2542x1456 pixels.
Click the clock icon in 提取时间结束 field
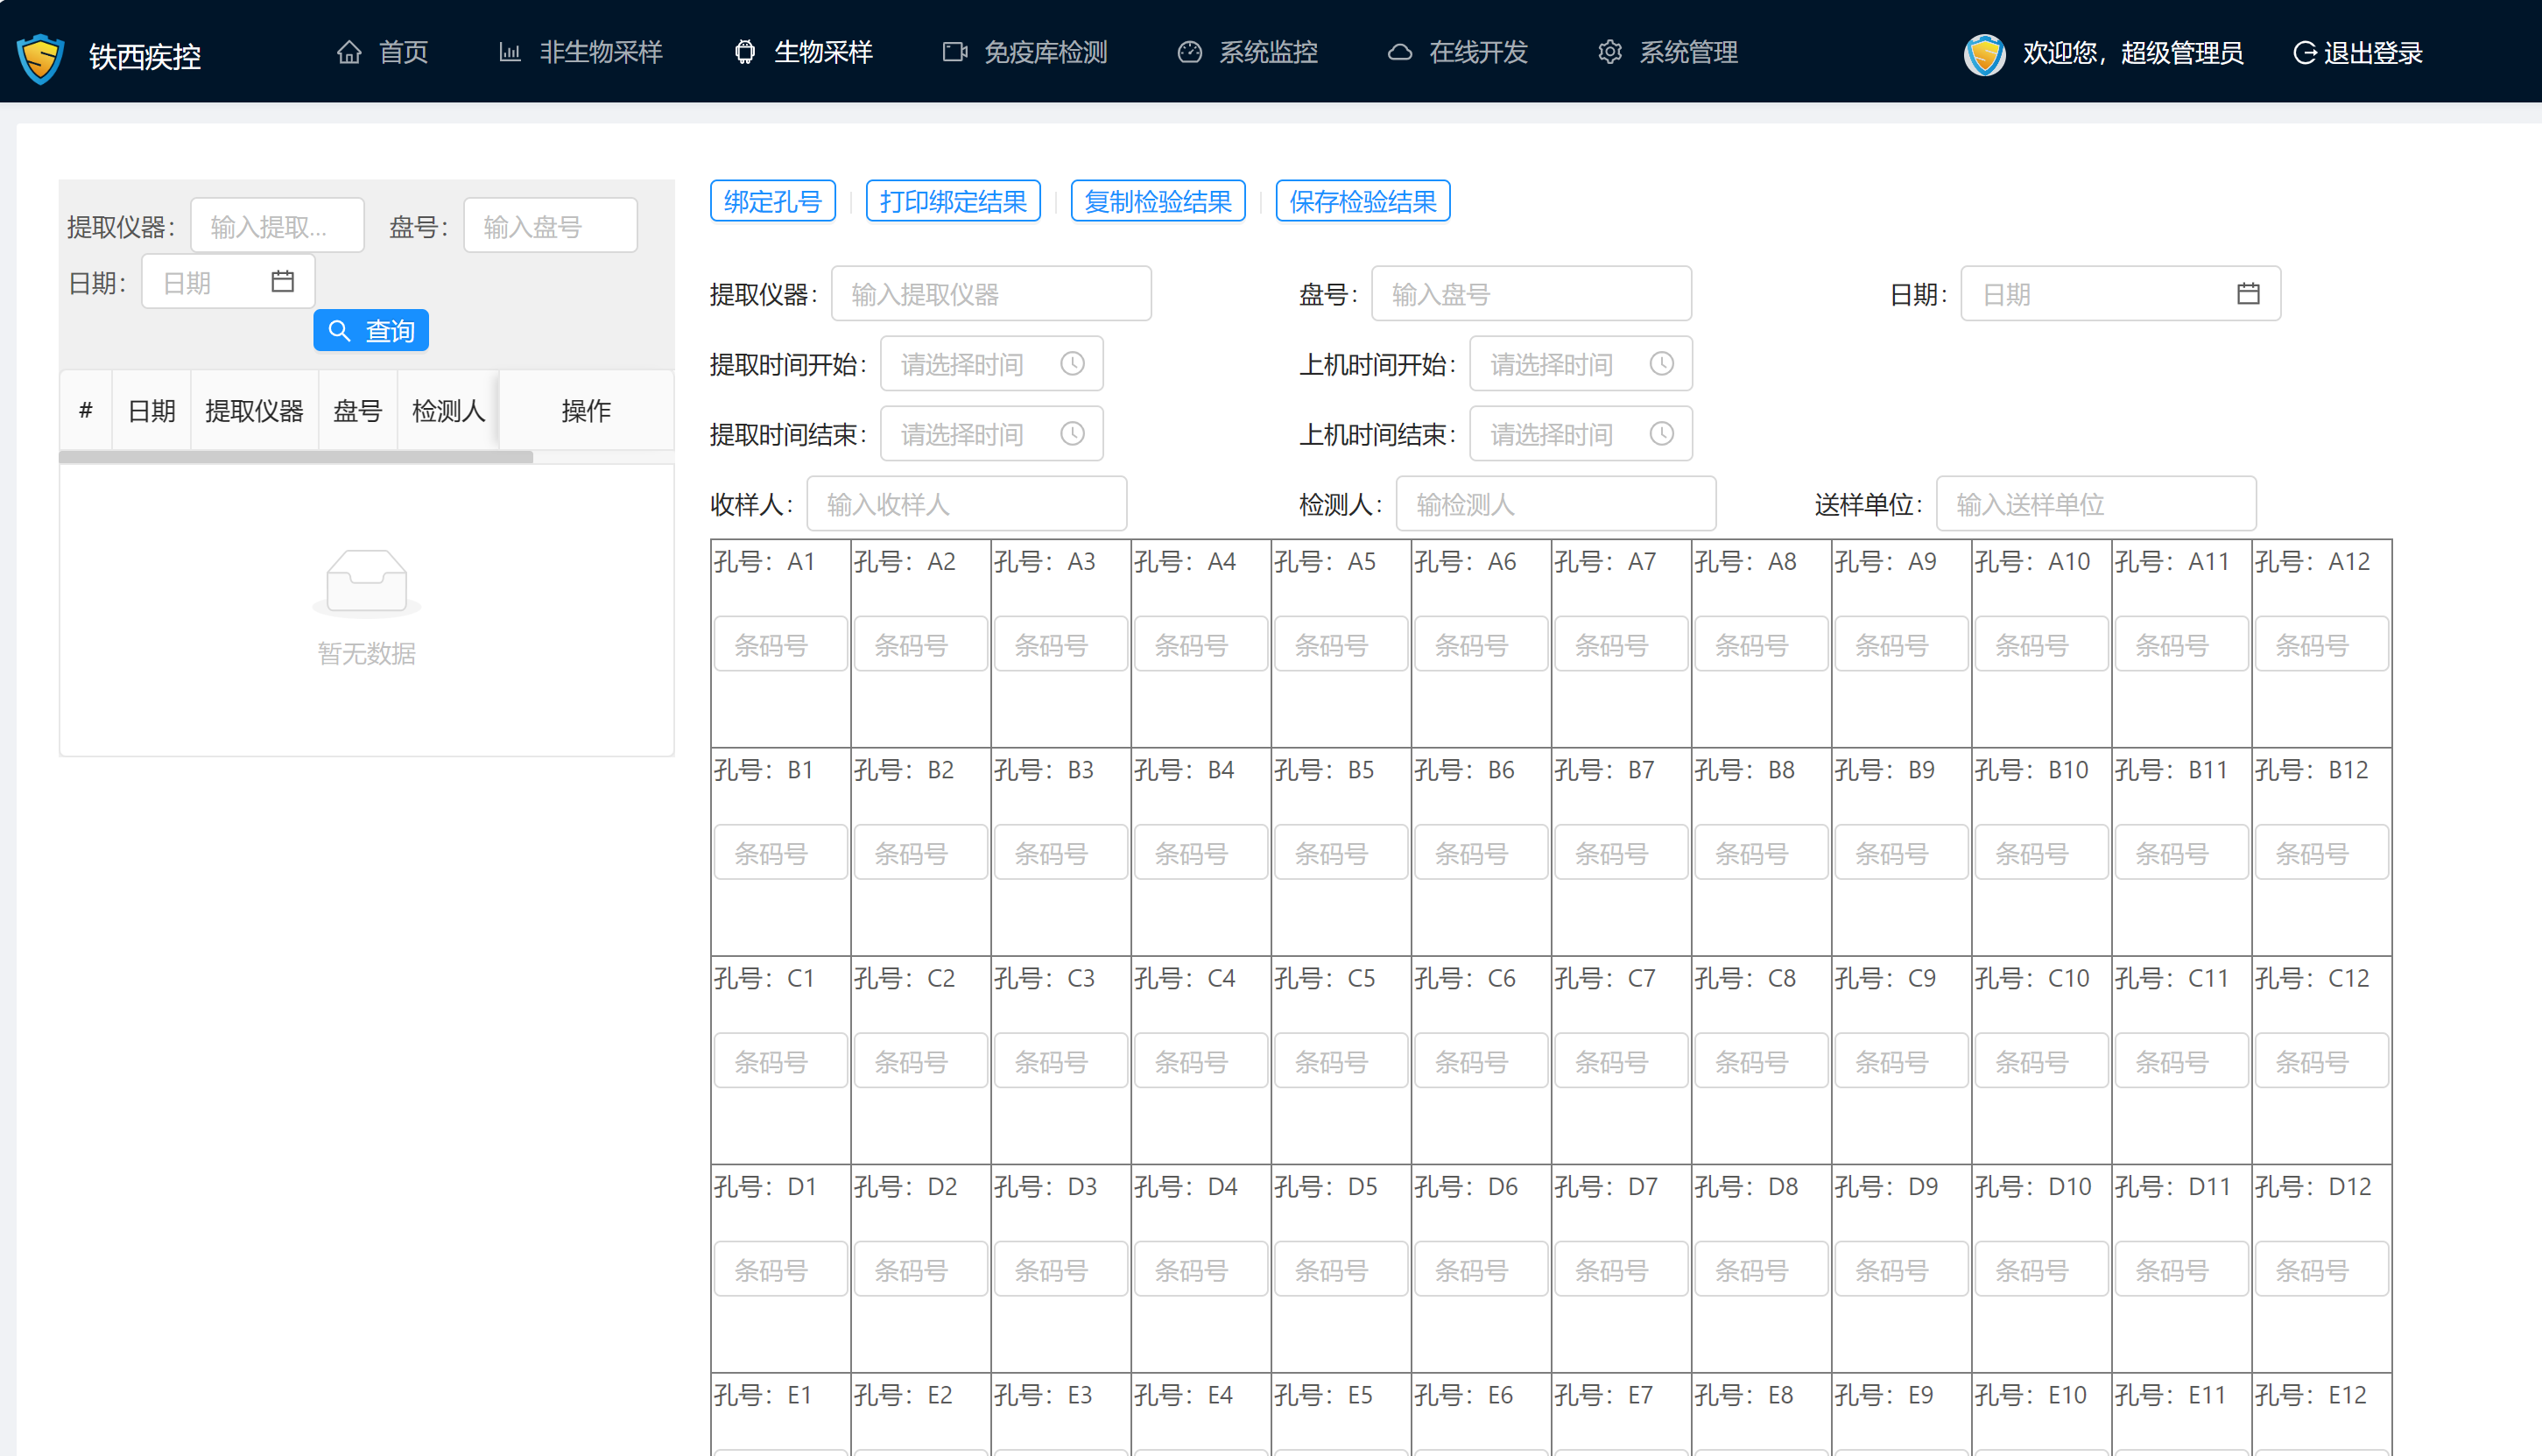click(1072, 433)
